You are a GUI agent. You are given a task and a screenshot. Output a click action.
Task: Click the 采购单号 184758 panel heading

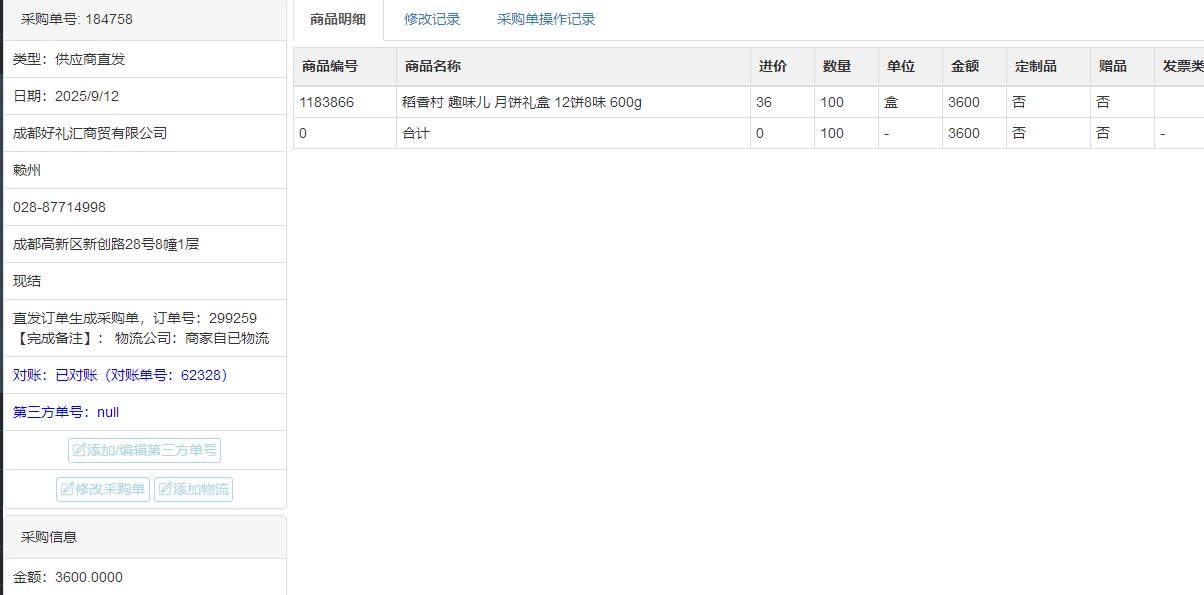click(x=77, y=19)
